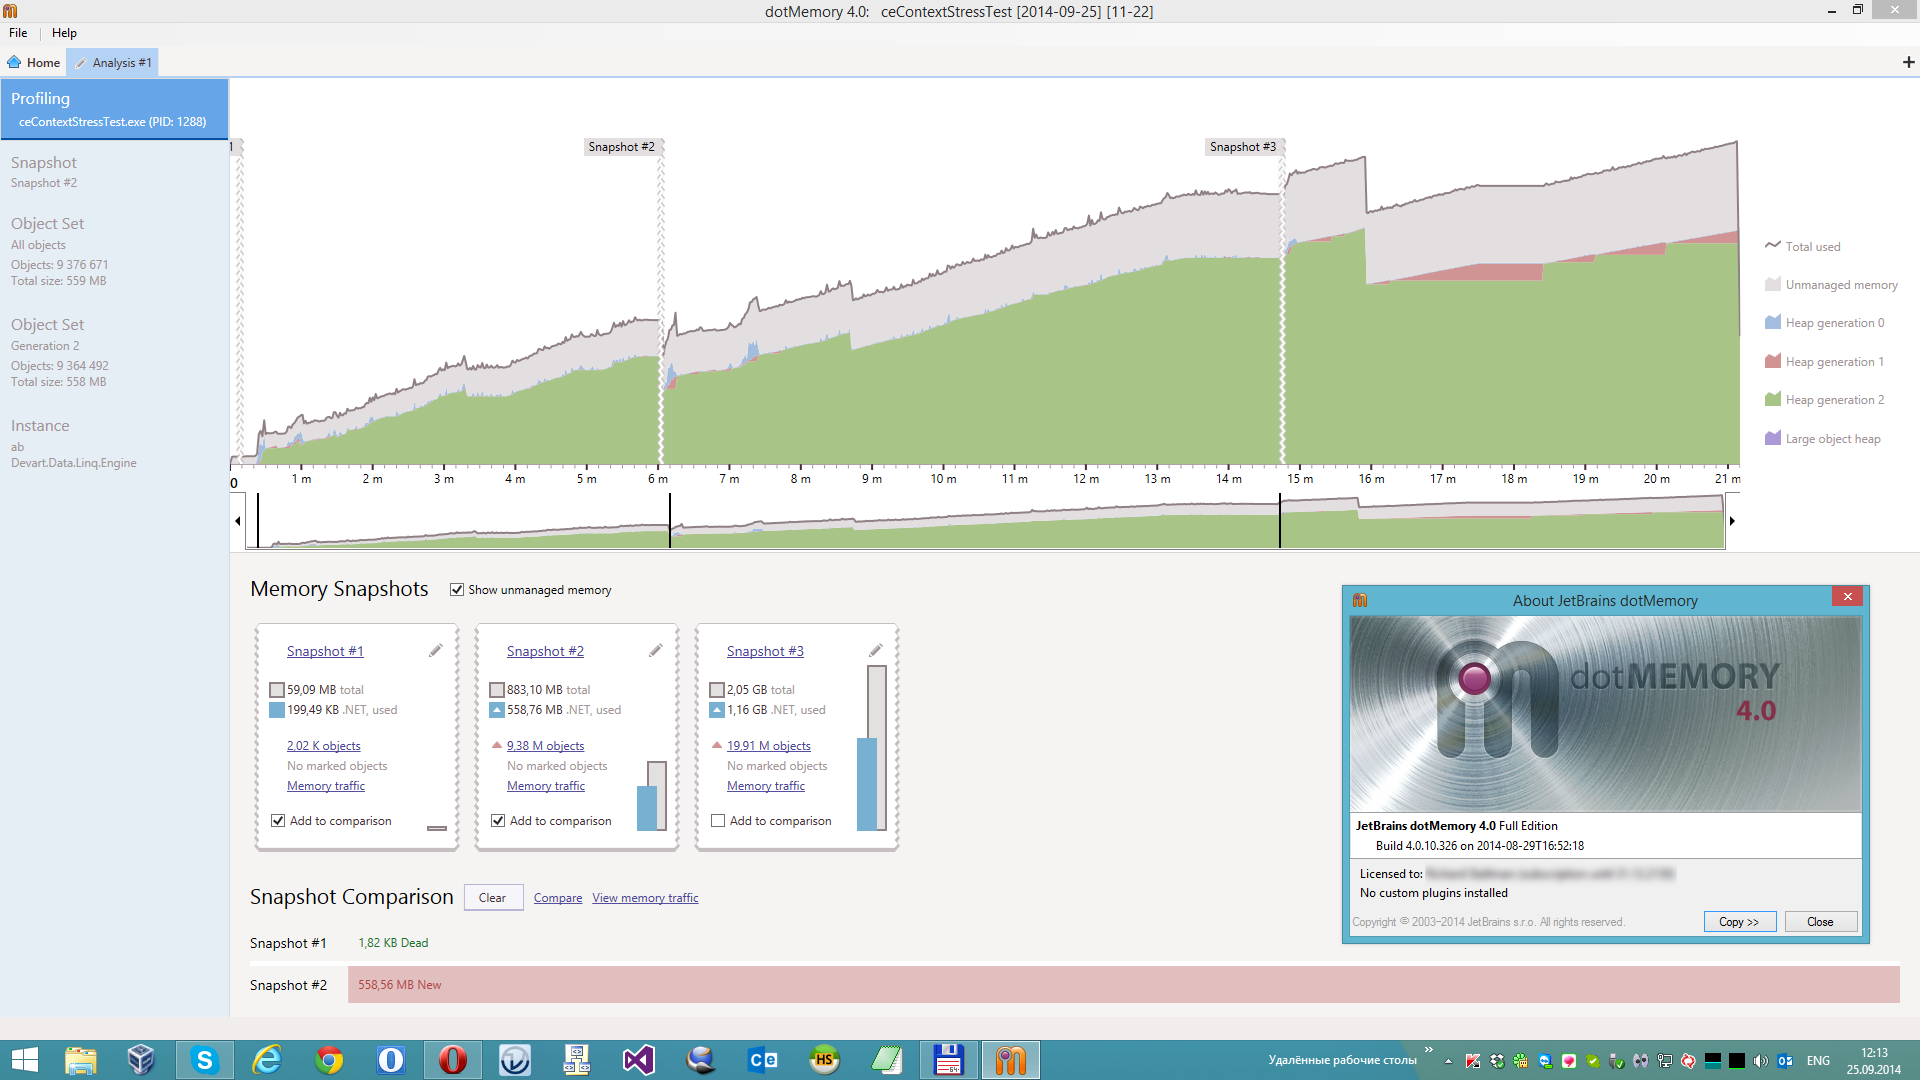Uncheck Add to comparison for Snapshot #1
Screen dimensions: 1920x1080
[278, 821]
